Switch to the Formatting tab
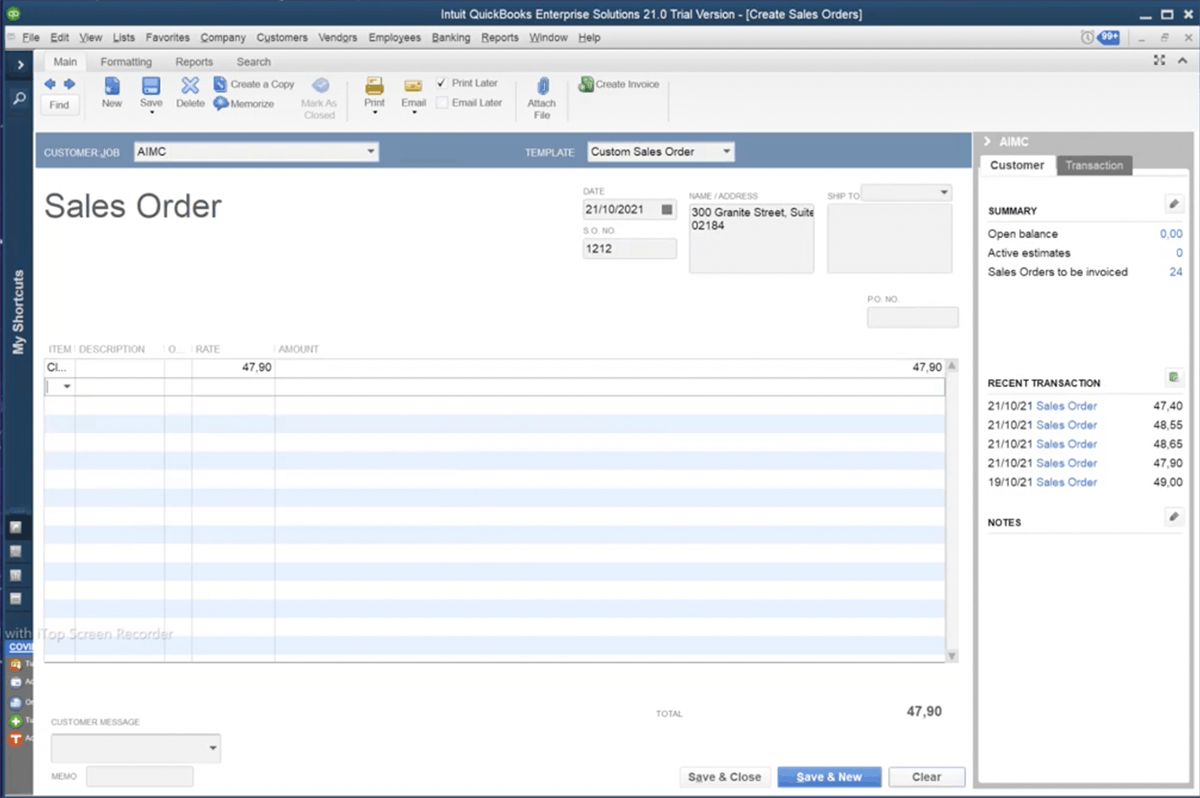Screen dimensions: 1200x798 [x=126, y=62]
